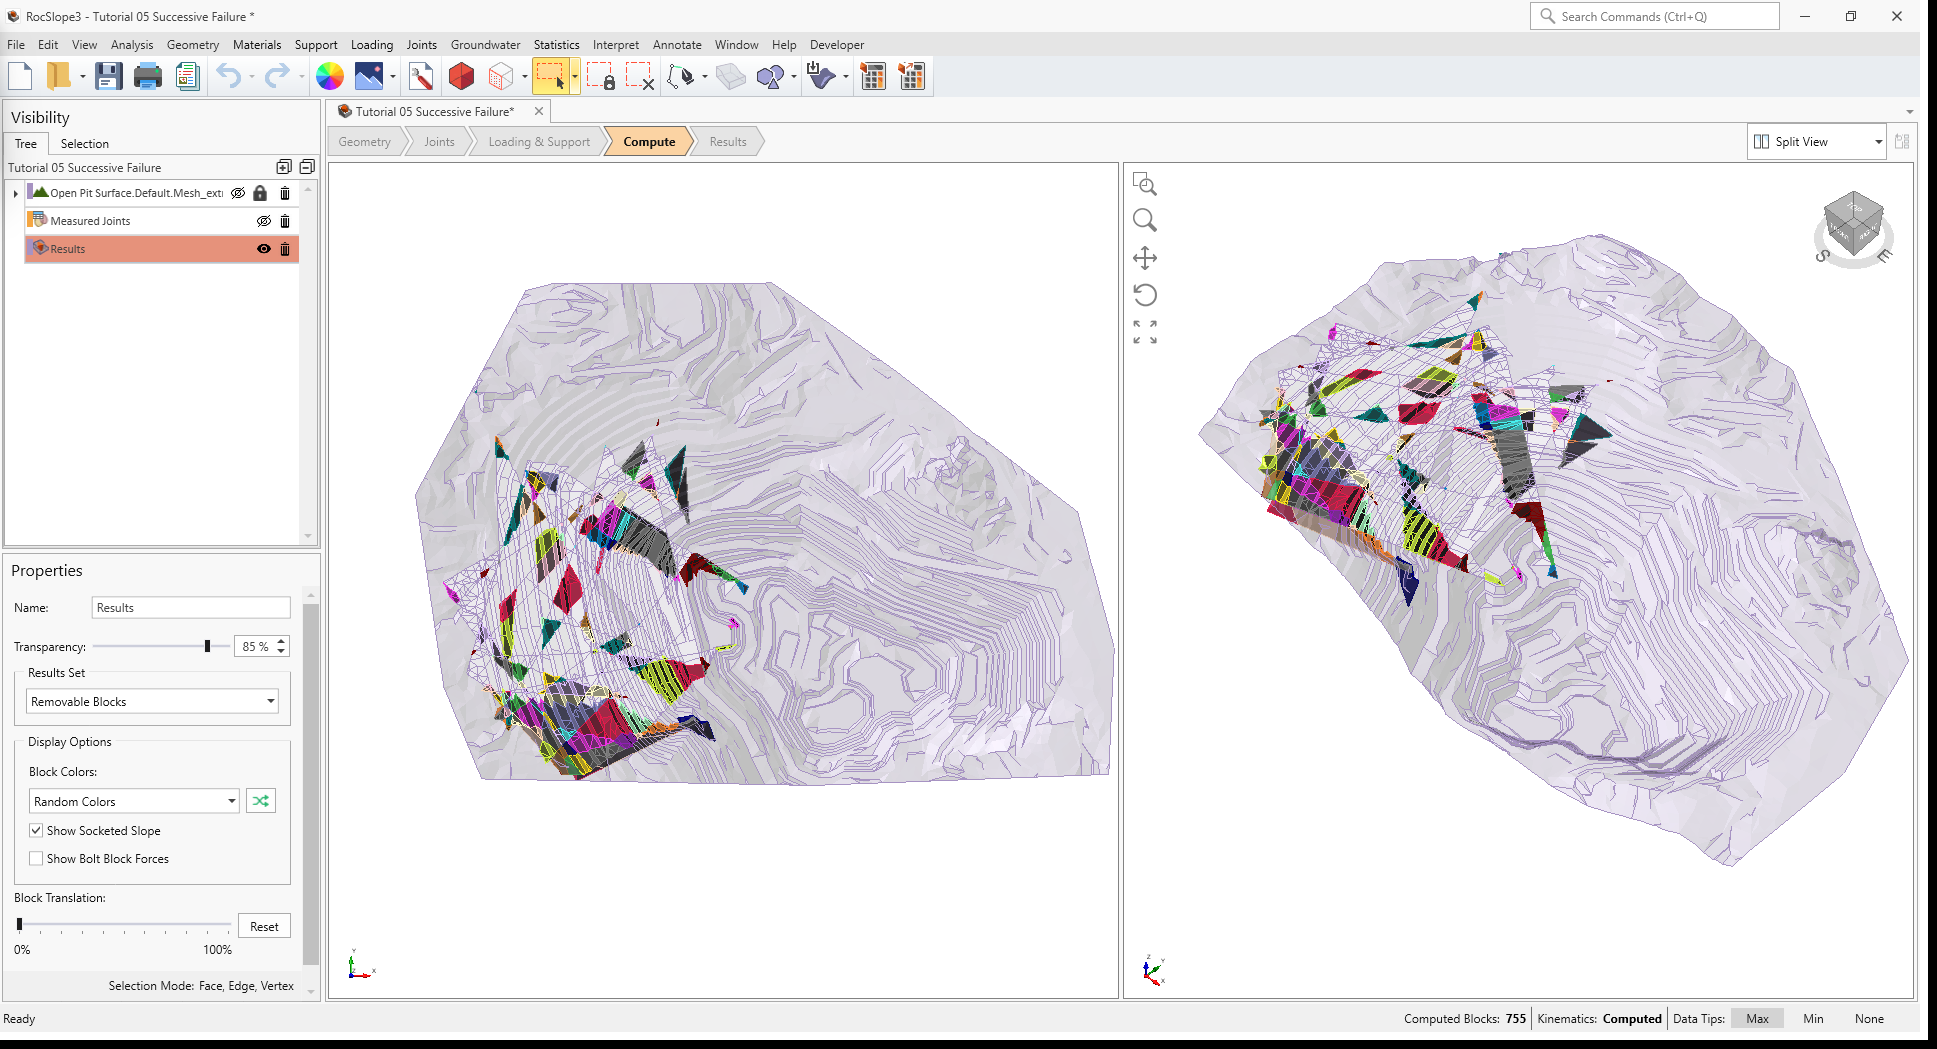Click the import surface arrow icon
The image size is (1937, 1049).
pyautogui.click(x=821, y=76)
